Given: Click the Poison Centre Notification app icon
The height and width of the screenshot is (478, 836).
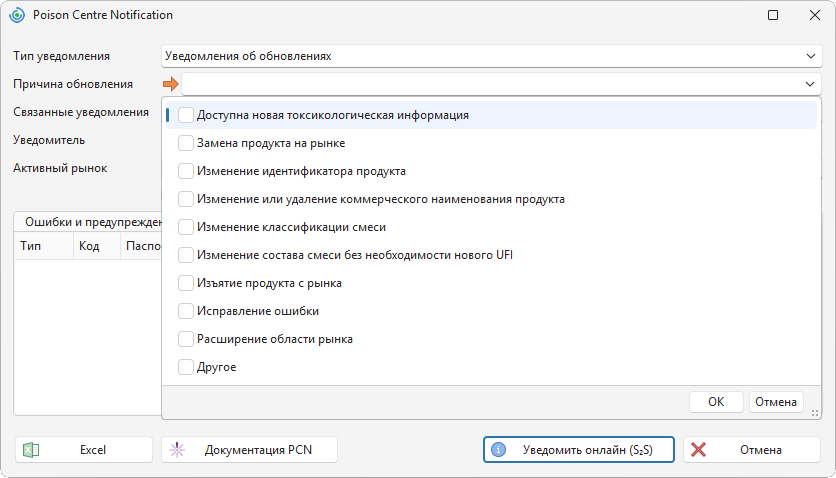Looking at the screenshot, I should (x=17, y=15).
